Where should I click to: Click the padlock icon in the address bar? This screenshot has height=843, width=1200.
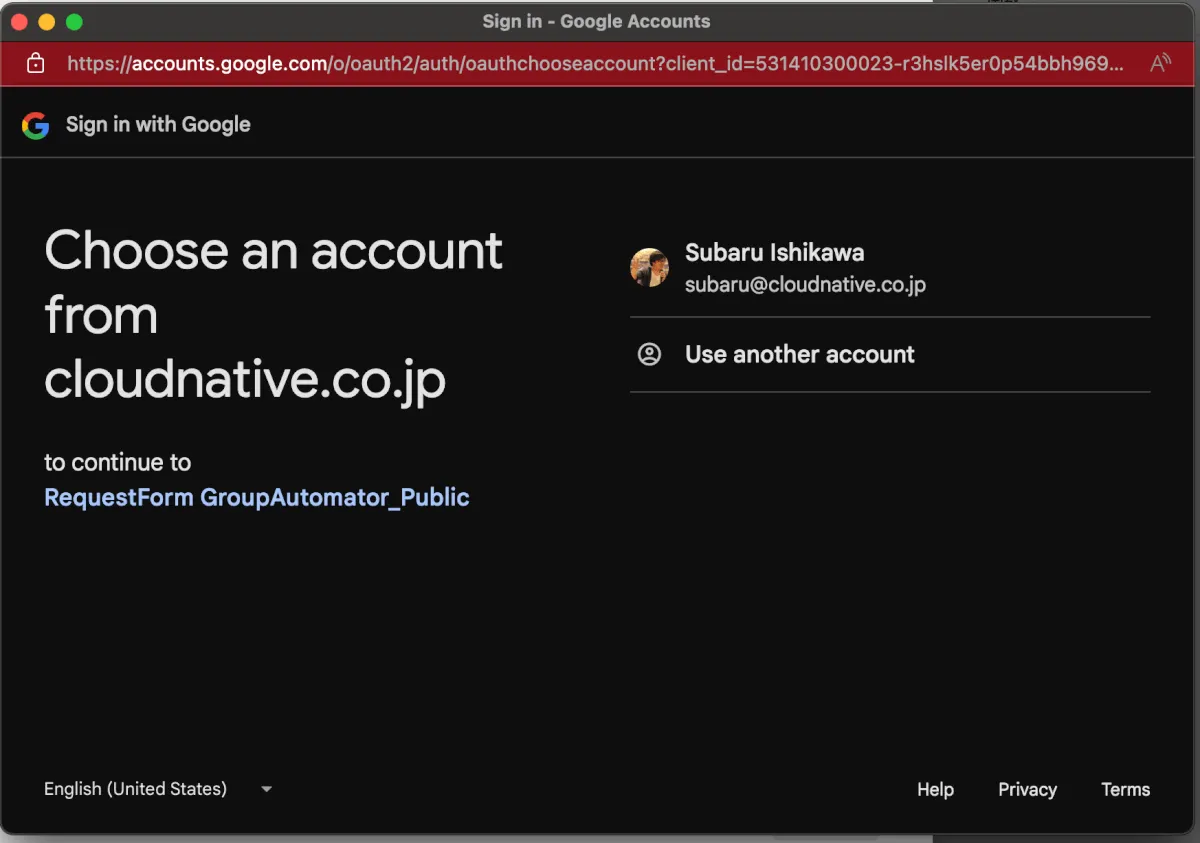36,64
